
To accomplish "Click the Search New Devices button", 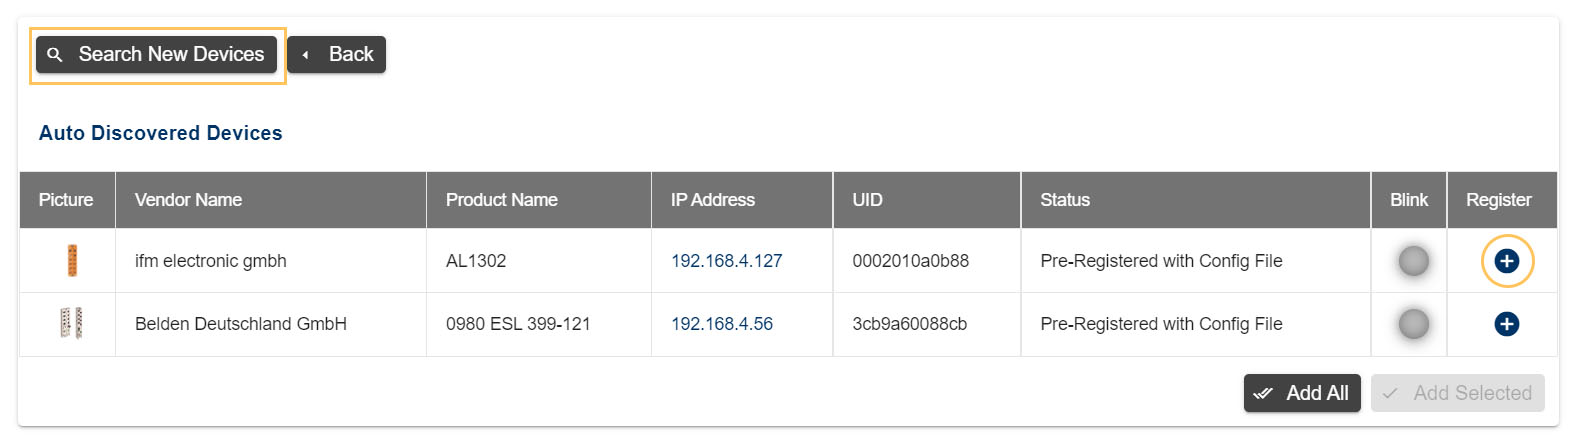I will point(157,55).
